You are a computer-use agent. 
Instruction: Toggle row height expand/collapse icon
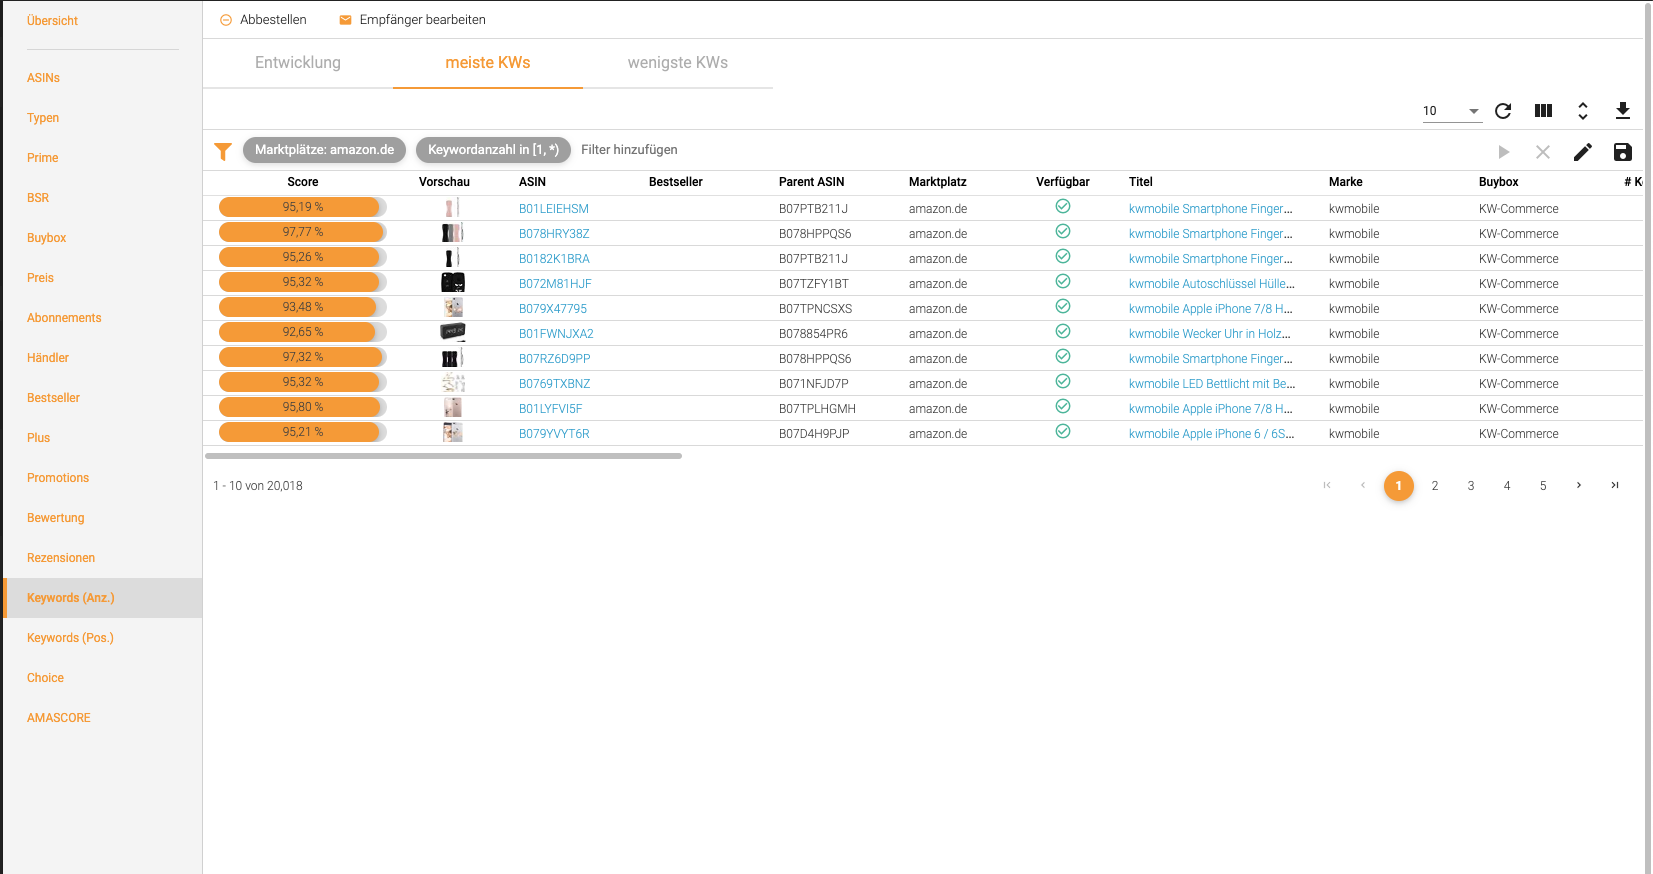point(1583,111)
